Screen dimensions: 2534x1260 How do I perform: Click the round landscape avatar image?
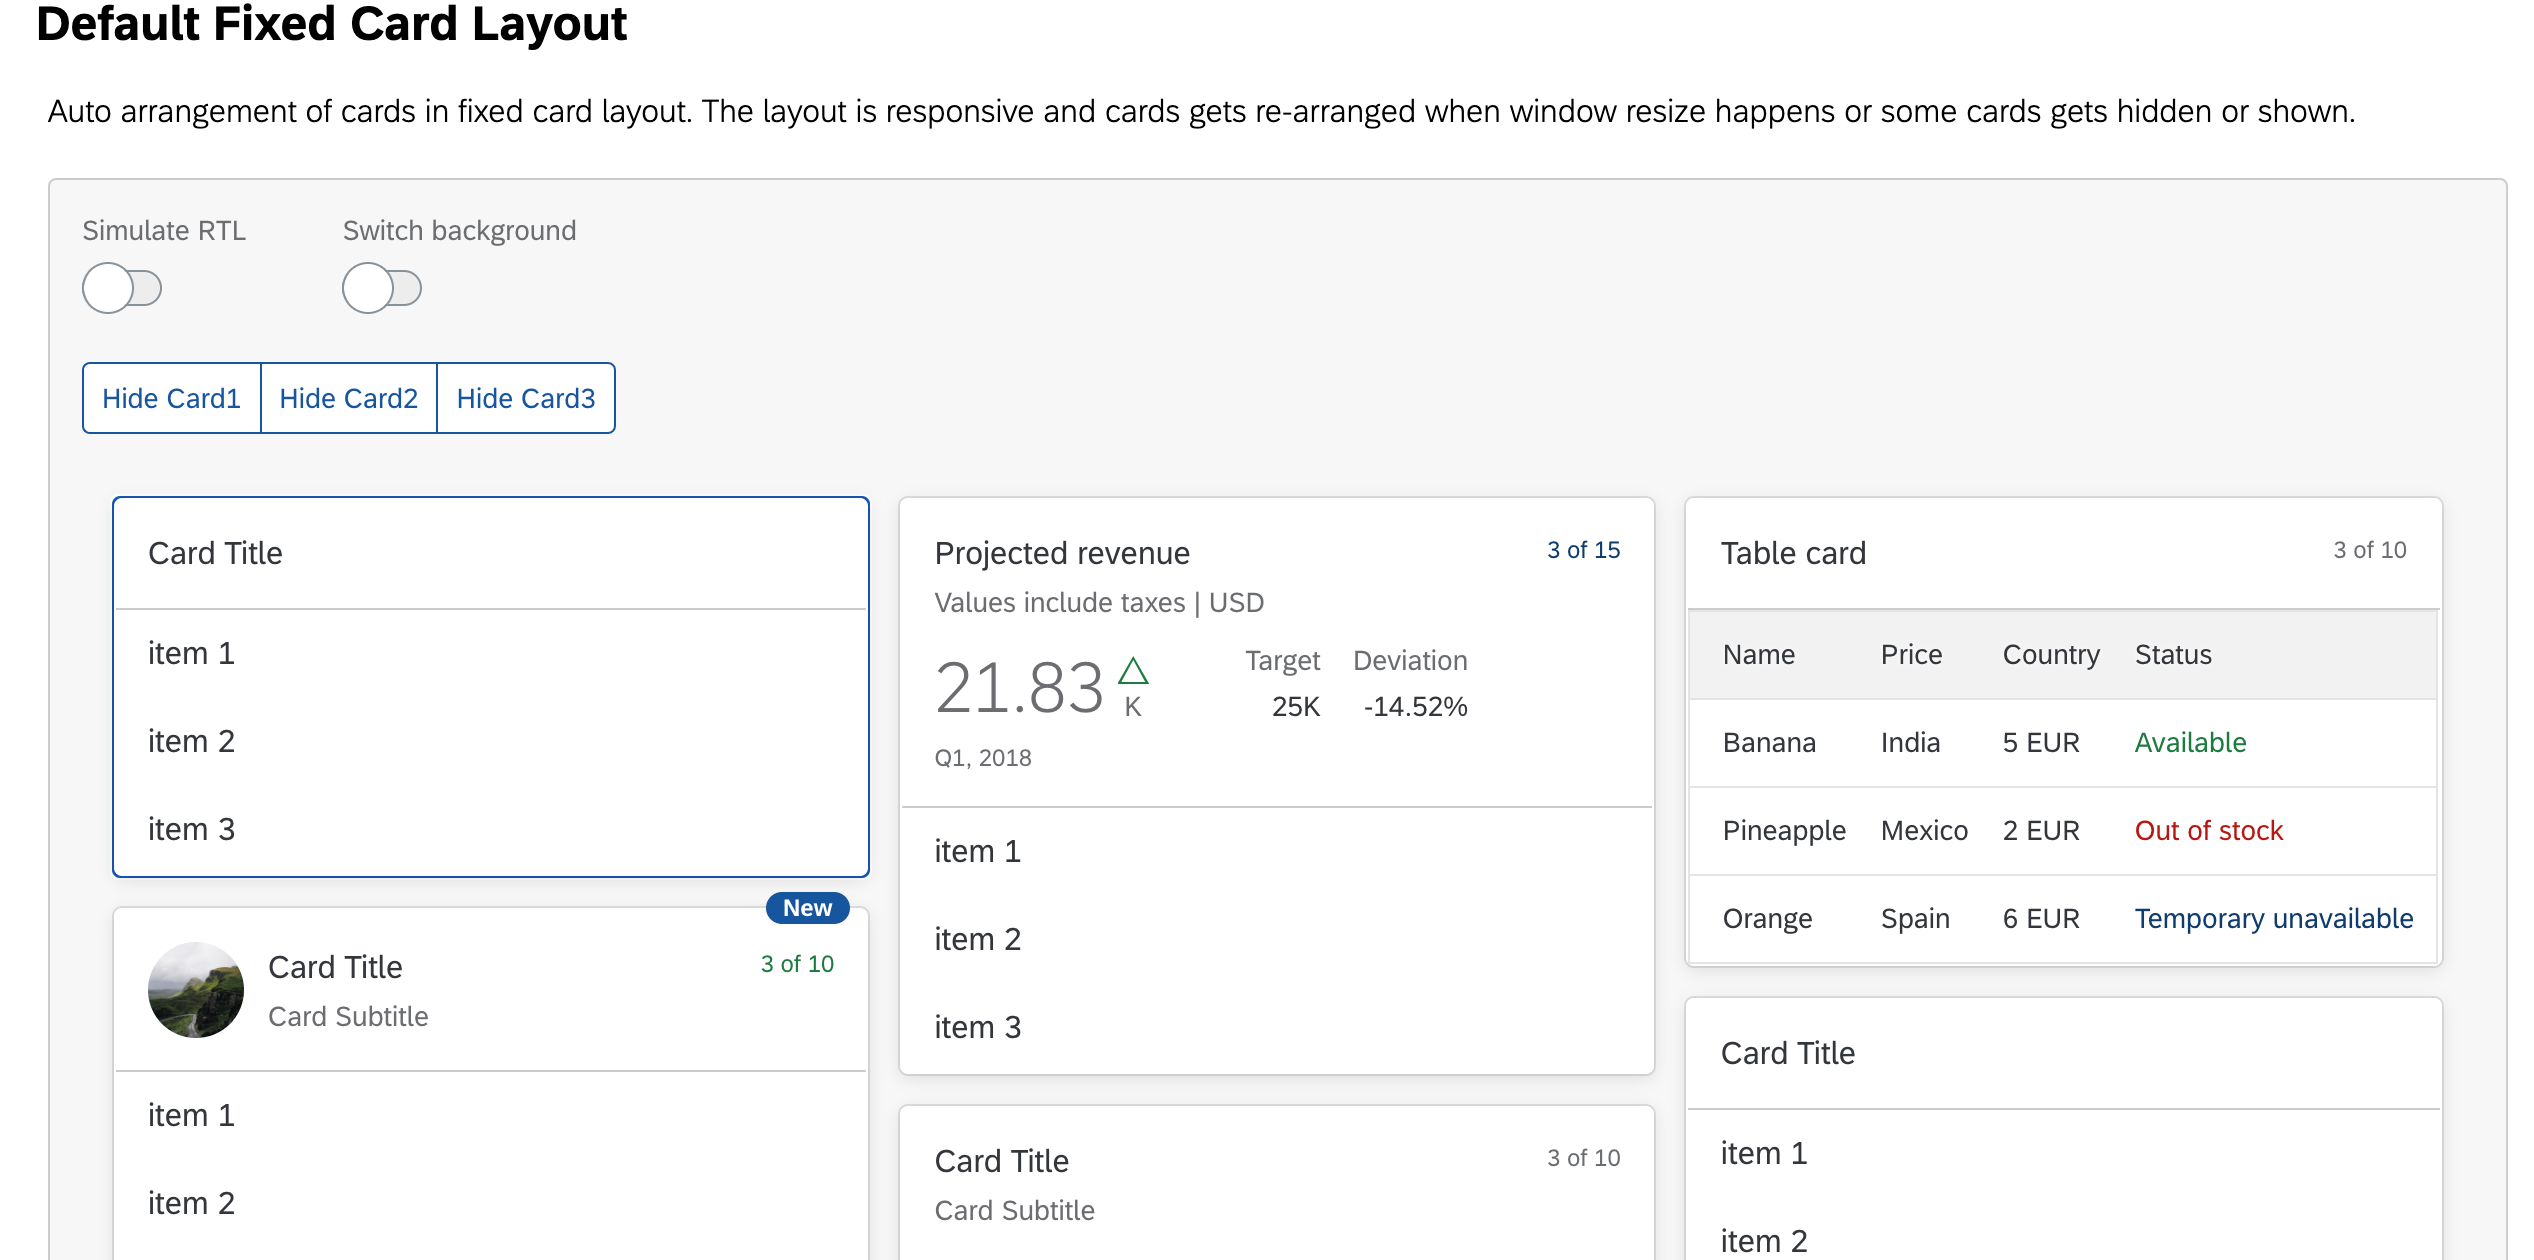(196, 990)
